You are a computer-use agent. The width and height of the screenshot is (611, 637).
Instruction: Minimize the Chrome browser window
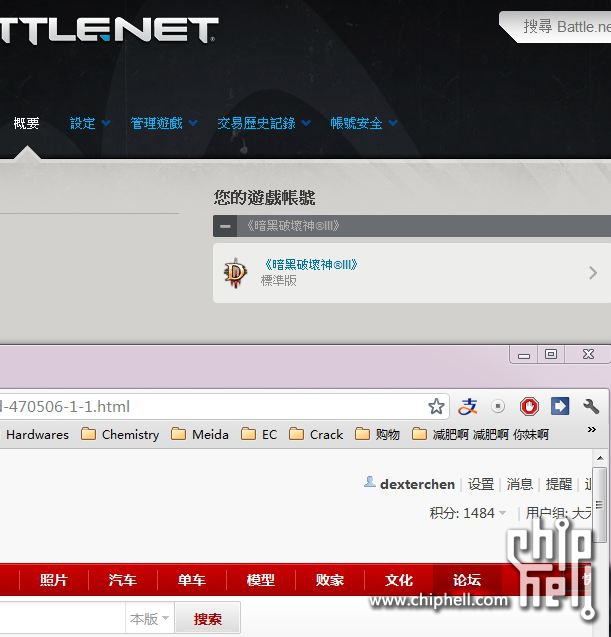pyautogui.click(x=524, y=355)
